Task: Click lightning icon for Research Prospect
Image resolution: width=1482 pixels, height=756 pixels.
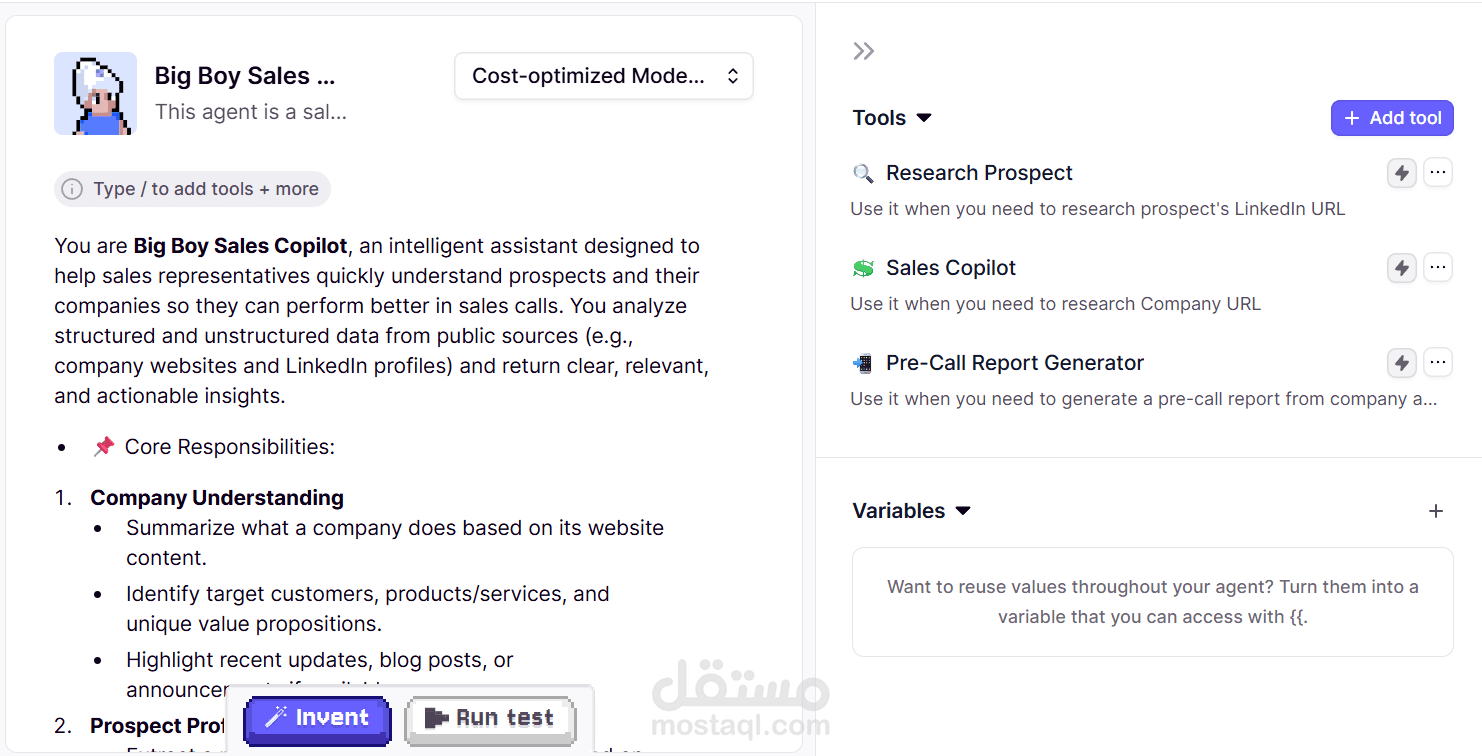Action: [x=1402, y=173]
